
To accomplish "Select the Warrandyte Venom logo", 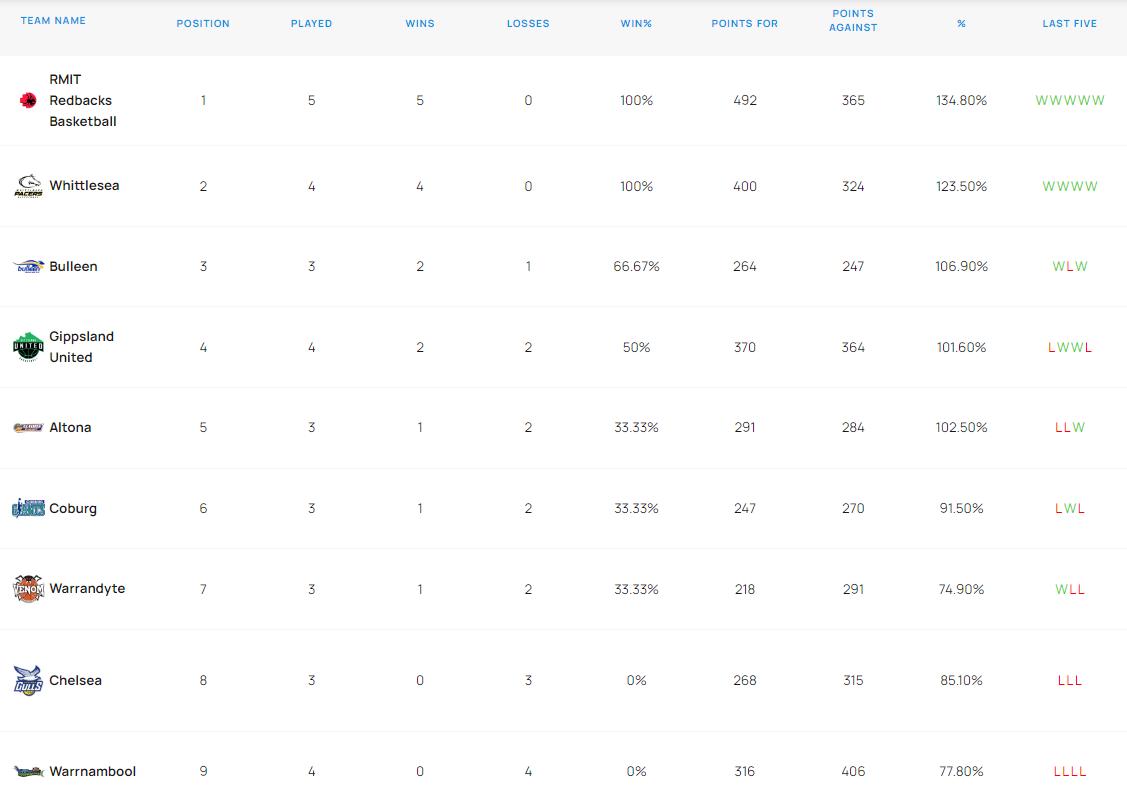I will pos(29,588).
